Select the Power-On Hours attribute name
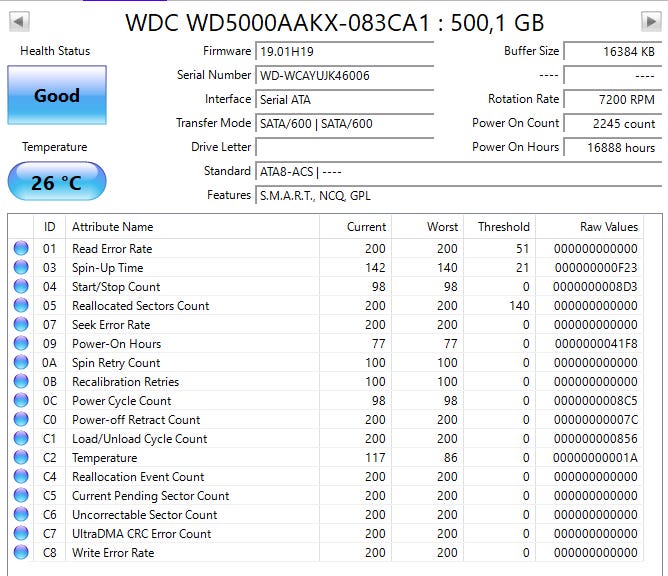 click(116, 343)
